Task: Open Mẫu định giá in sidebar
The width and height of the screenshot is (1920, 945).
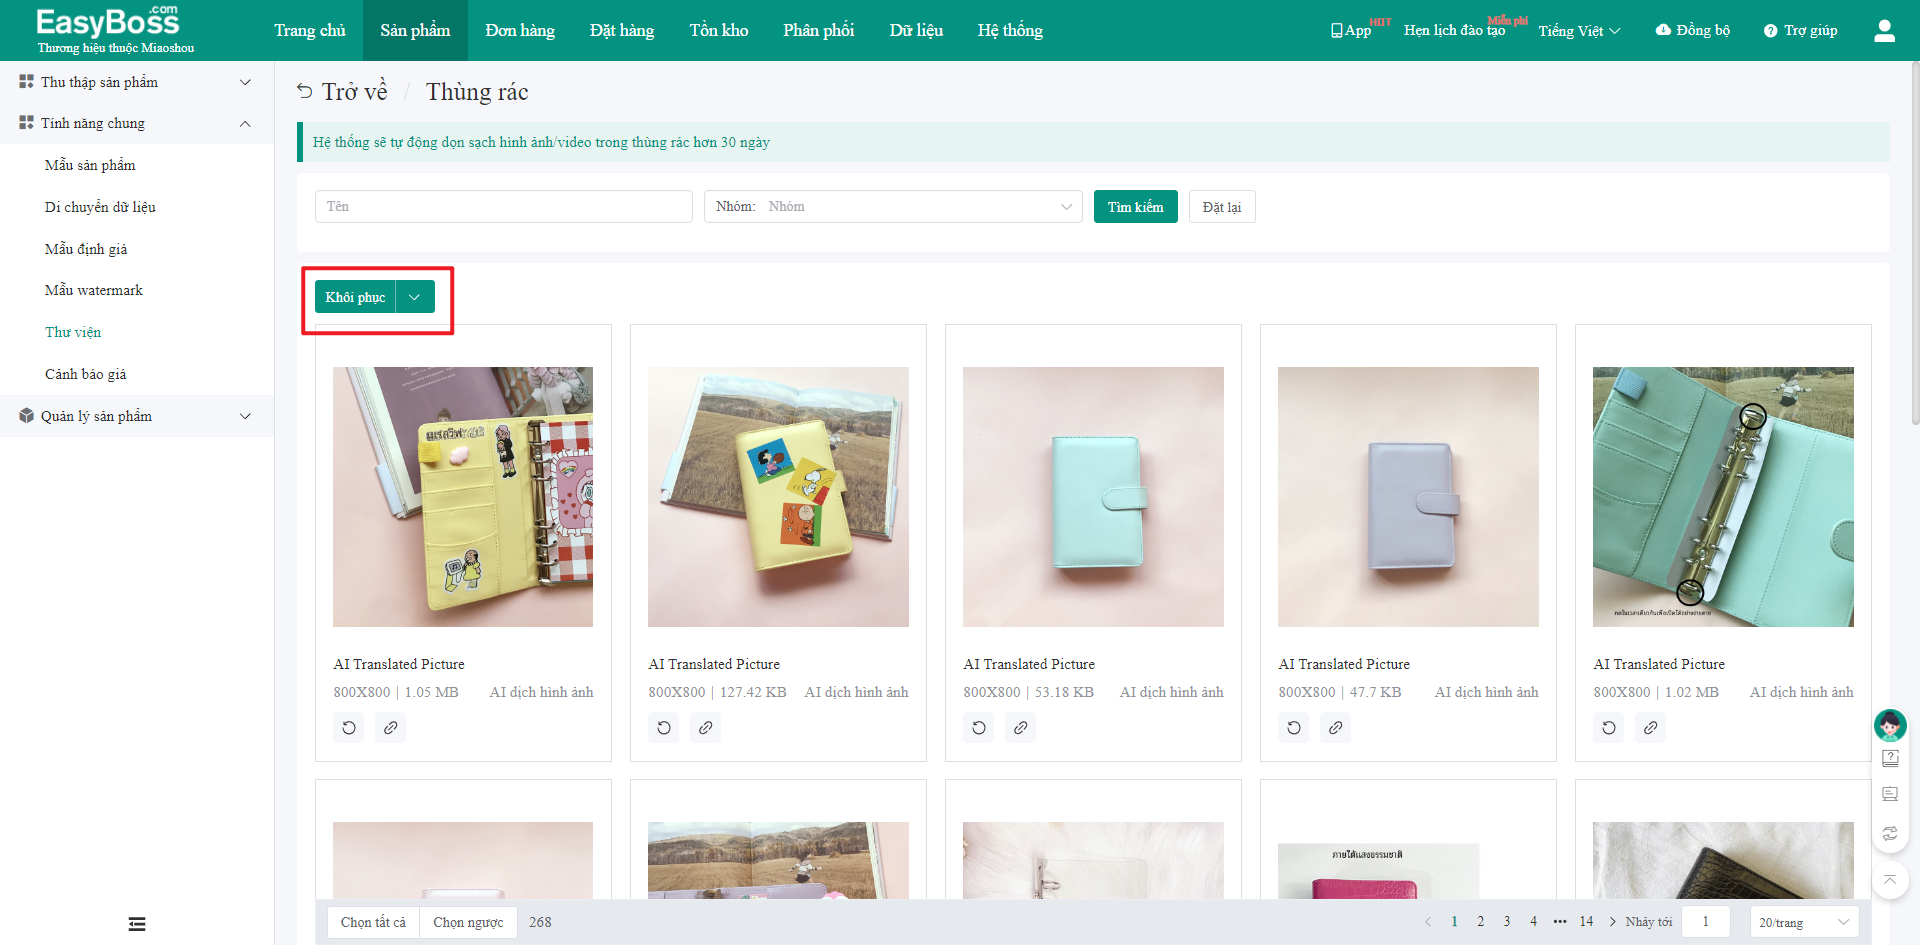Action: pos(86,249)
